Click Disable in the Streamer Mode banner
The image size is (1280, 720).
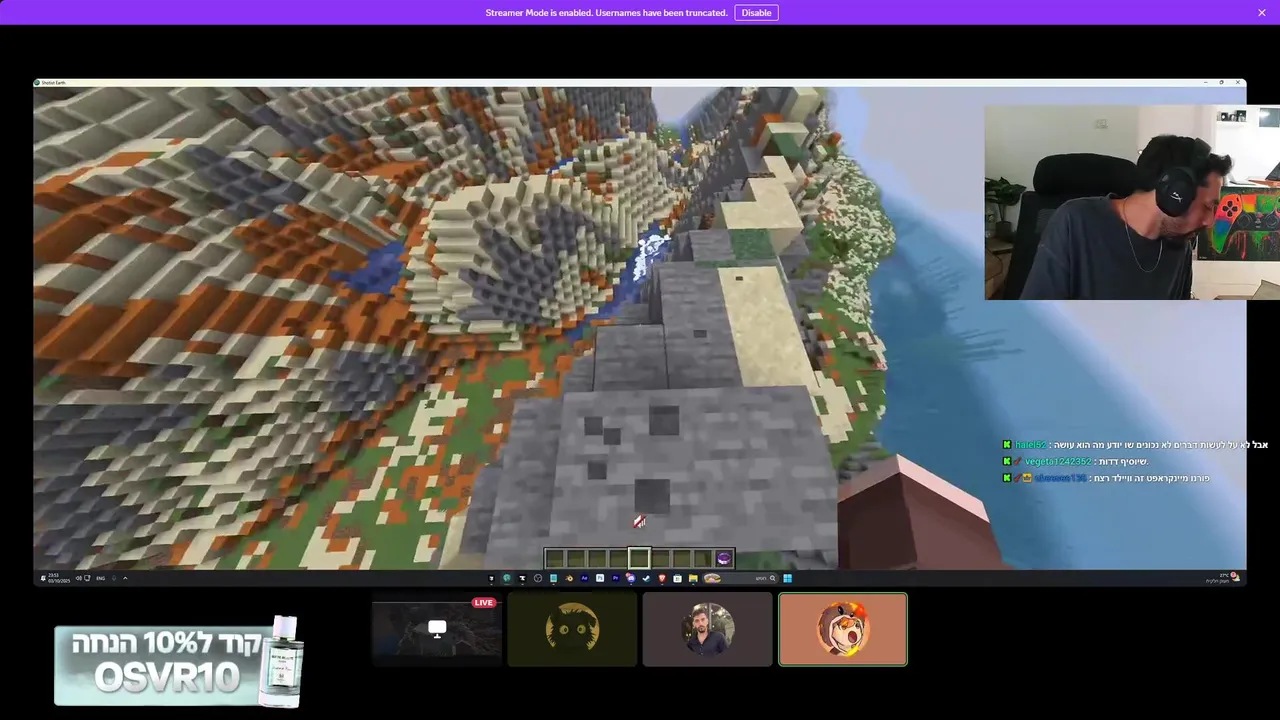click(x=756, y=13)
